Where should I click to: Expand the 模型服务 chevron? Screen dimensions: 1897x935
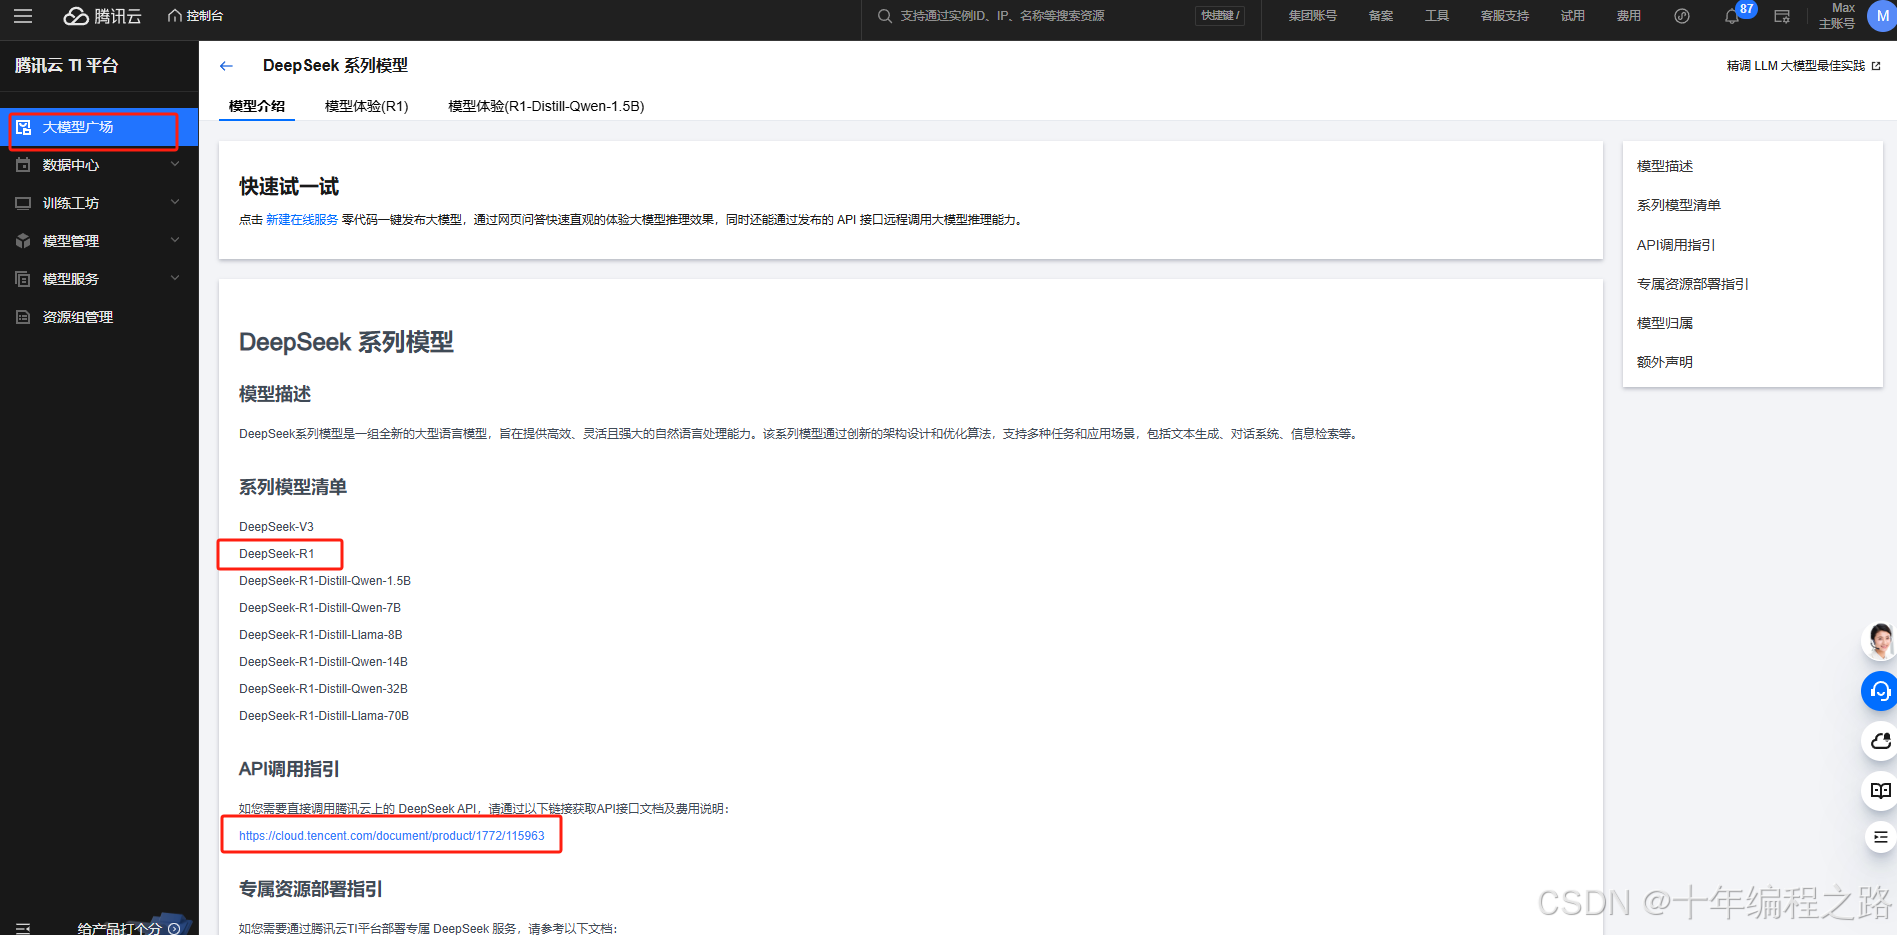(175, 278)
